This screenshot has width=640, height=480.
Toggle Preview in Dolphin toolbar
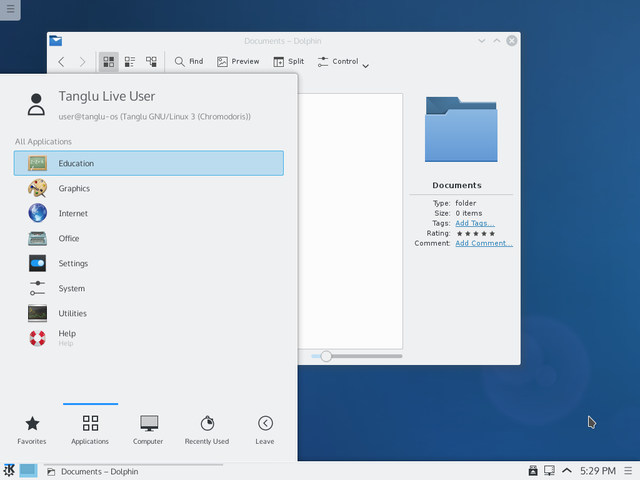[x=238, y=61]
